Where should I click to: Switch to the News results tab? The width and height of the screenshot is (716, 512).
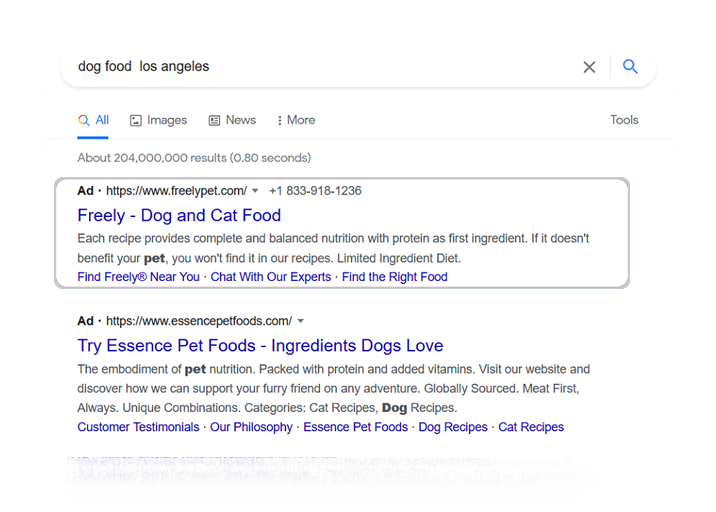232,120
